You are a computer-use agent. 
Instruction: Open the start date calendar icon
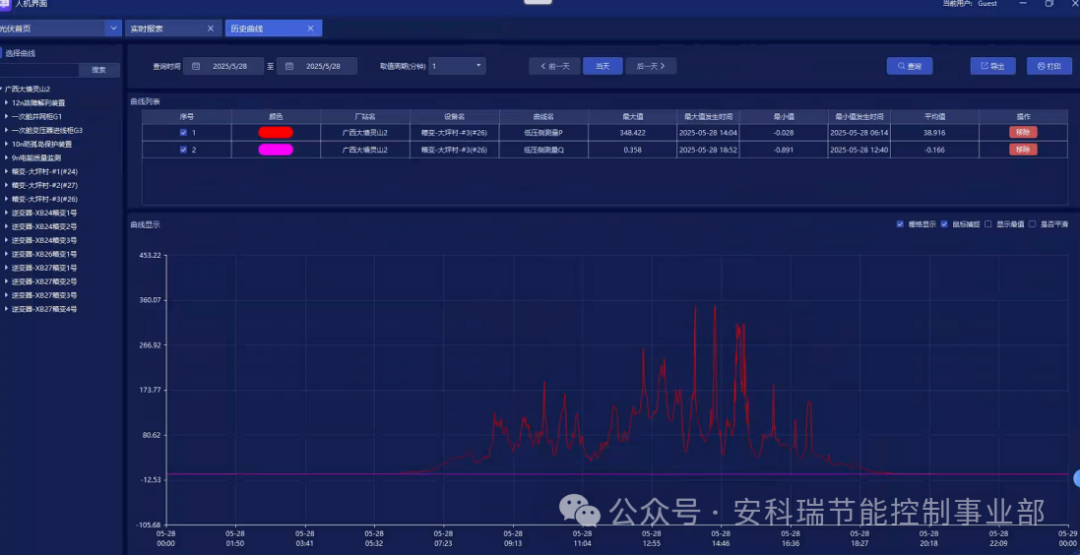click(196, 66)
